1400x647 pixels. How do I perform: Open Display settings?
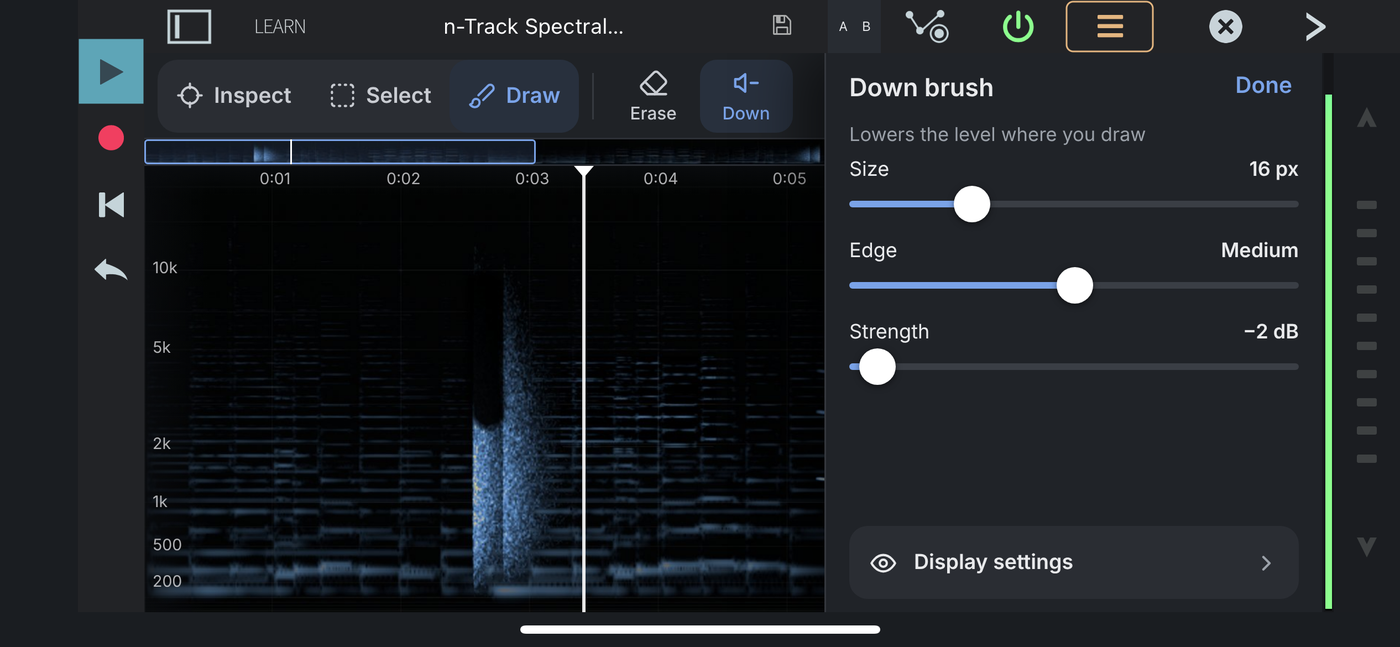[x=1074, y=562]
